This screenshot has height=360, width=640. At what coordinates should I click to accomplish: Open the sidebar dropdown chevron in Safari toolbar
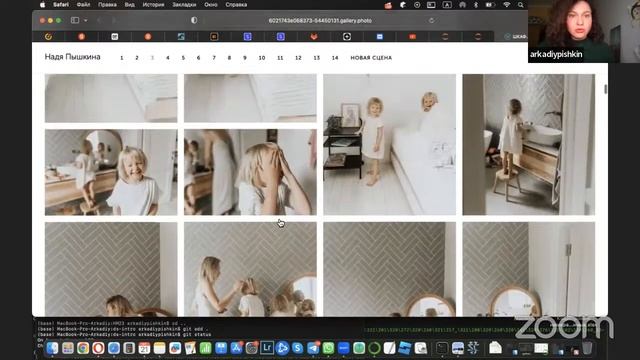click(85, 20)
